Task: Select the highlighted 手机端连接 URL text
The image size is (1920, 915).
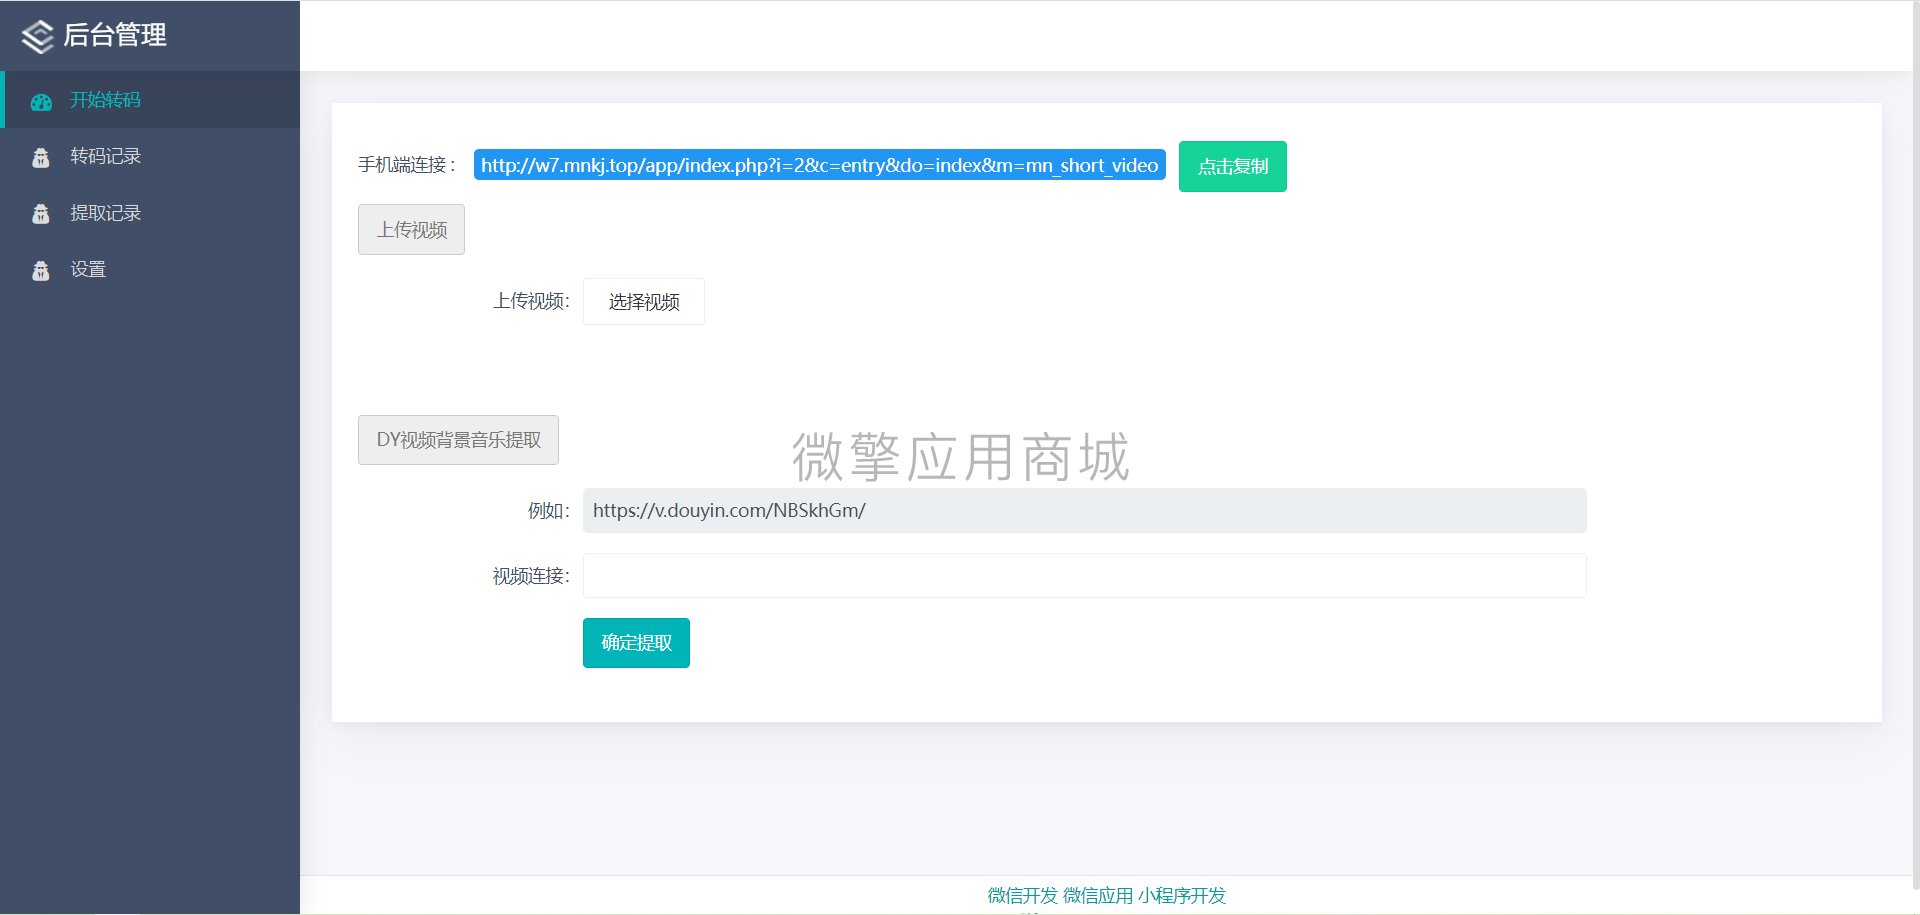Action: pyautogui.click(x=819, y=165)
